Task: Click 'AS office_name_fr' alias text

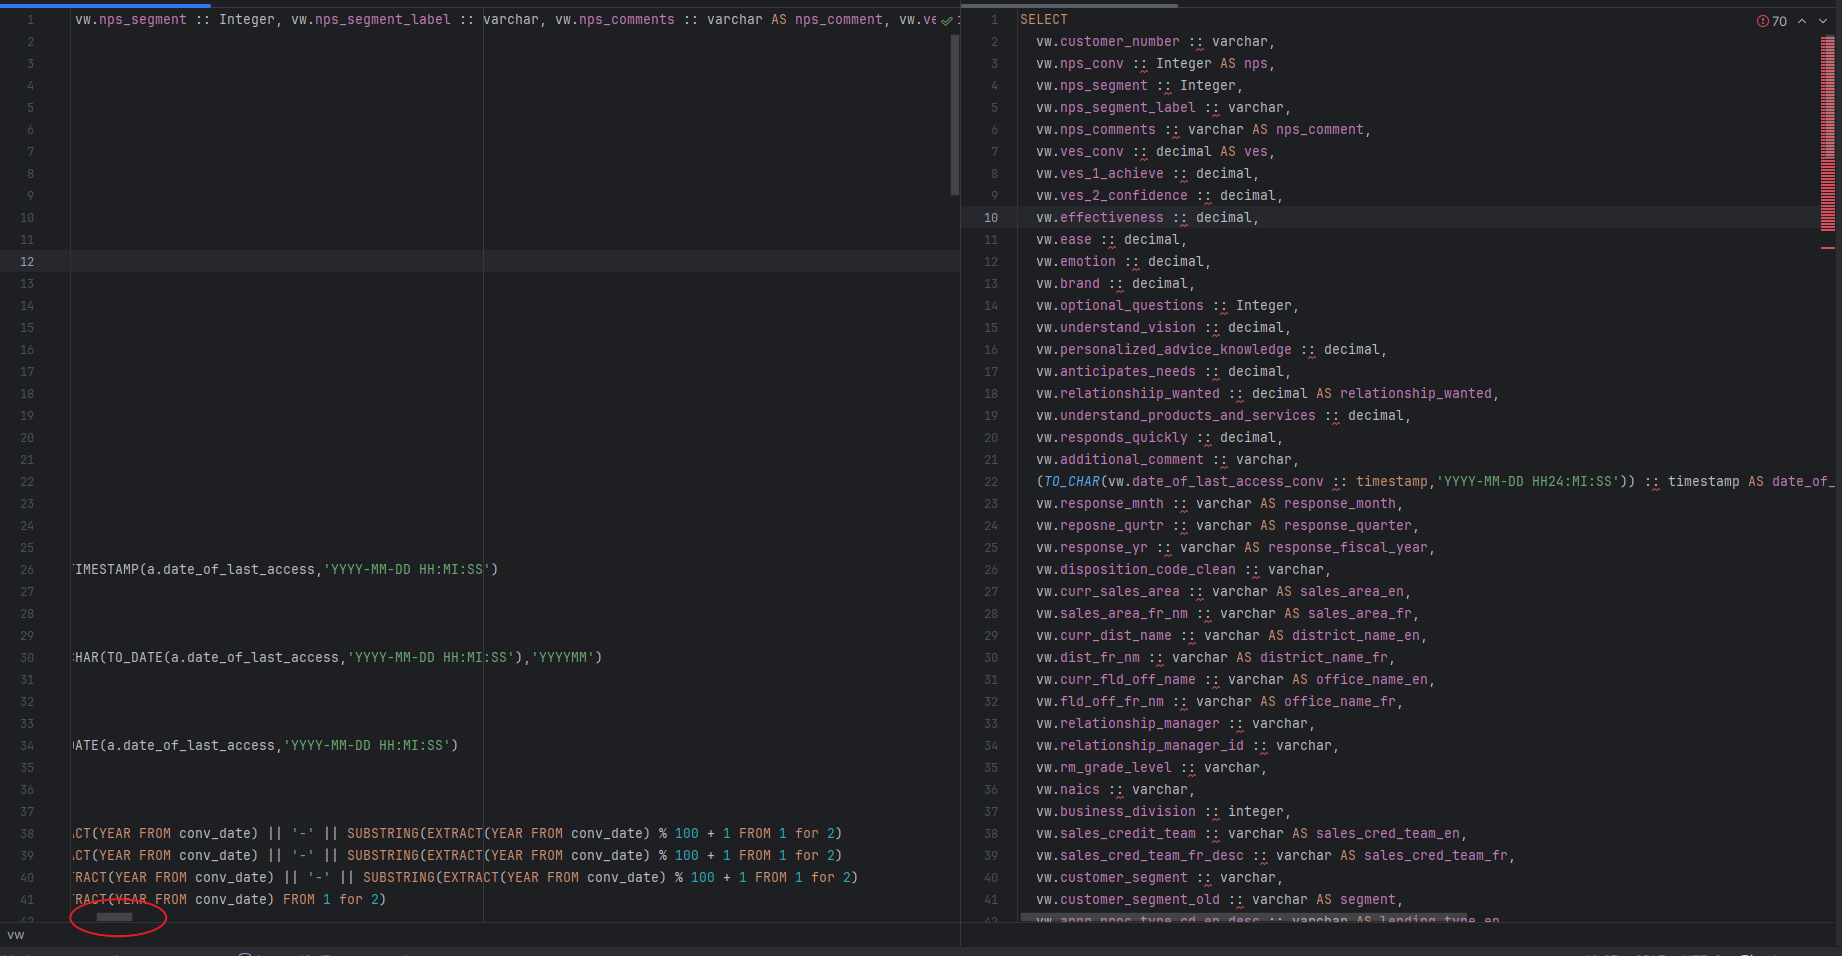Action: (1328, 702)
